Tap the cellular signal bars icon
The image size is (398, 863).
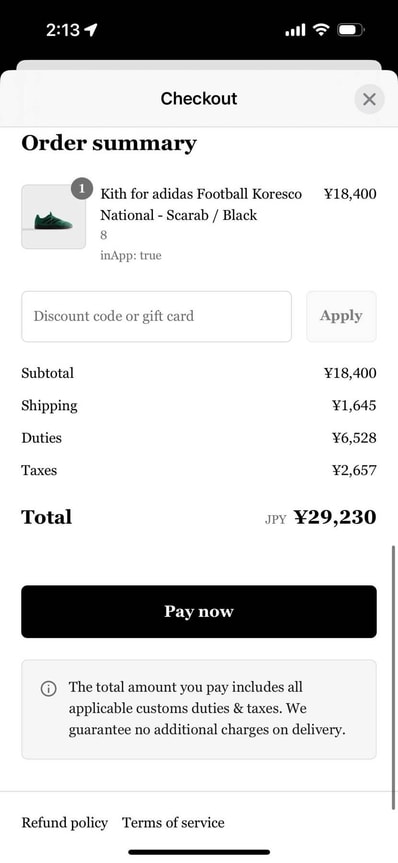pyautogui.click(x=295, y=30)
